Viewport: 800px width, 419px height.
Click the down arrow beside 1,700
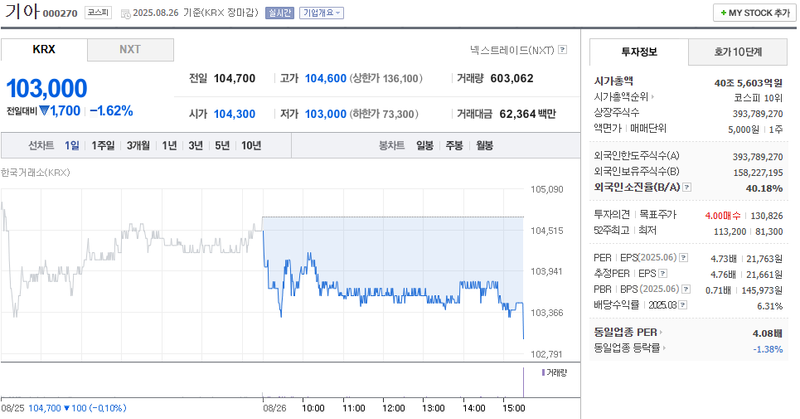click(44, 110)
